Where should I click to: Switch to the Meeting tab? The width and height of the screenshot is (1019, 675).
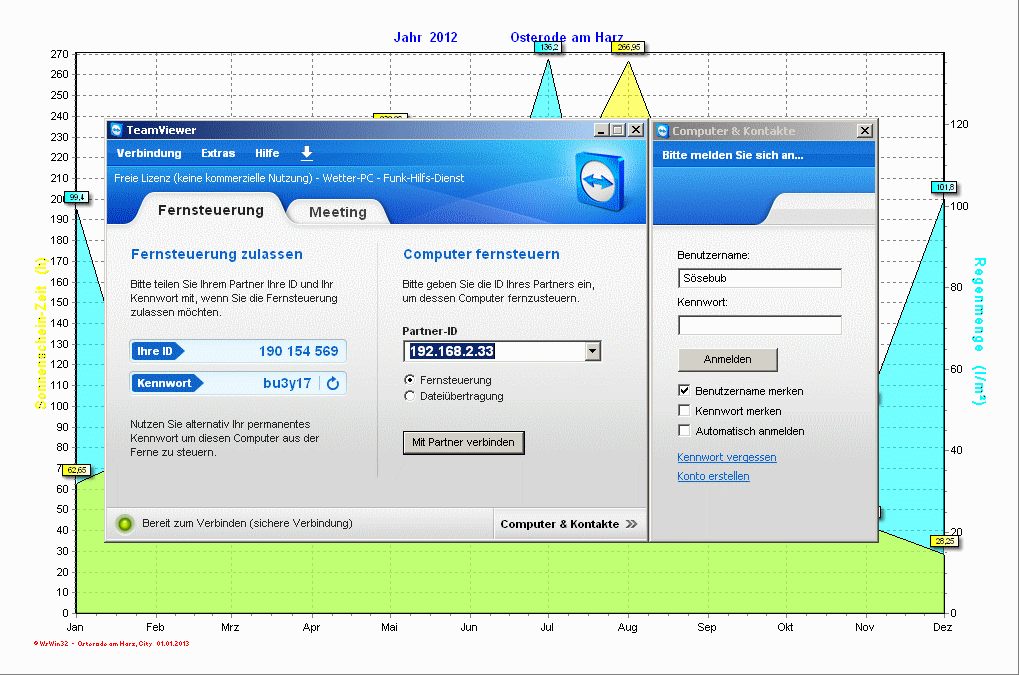(x=337, y=212)
